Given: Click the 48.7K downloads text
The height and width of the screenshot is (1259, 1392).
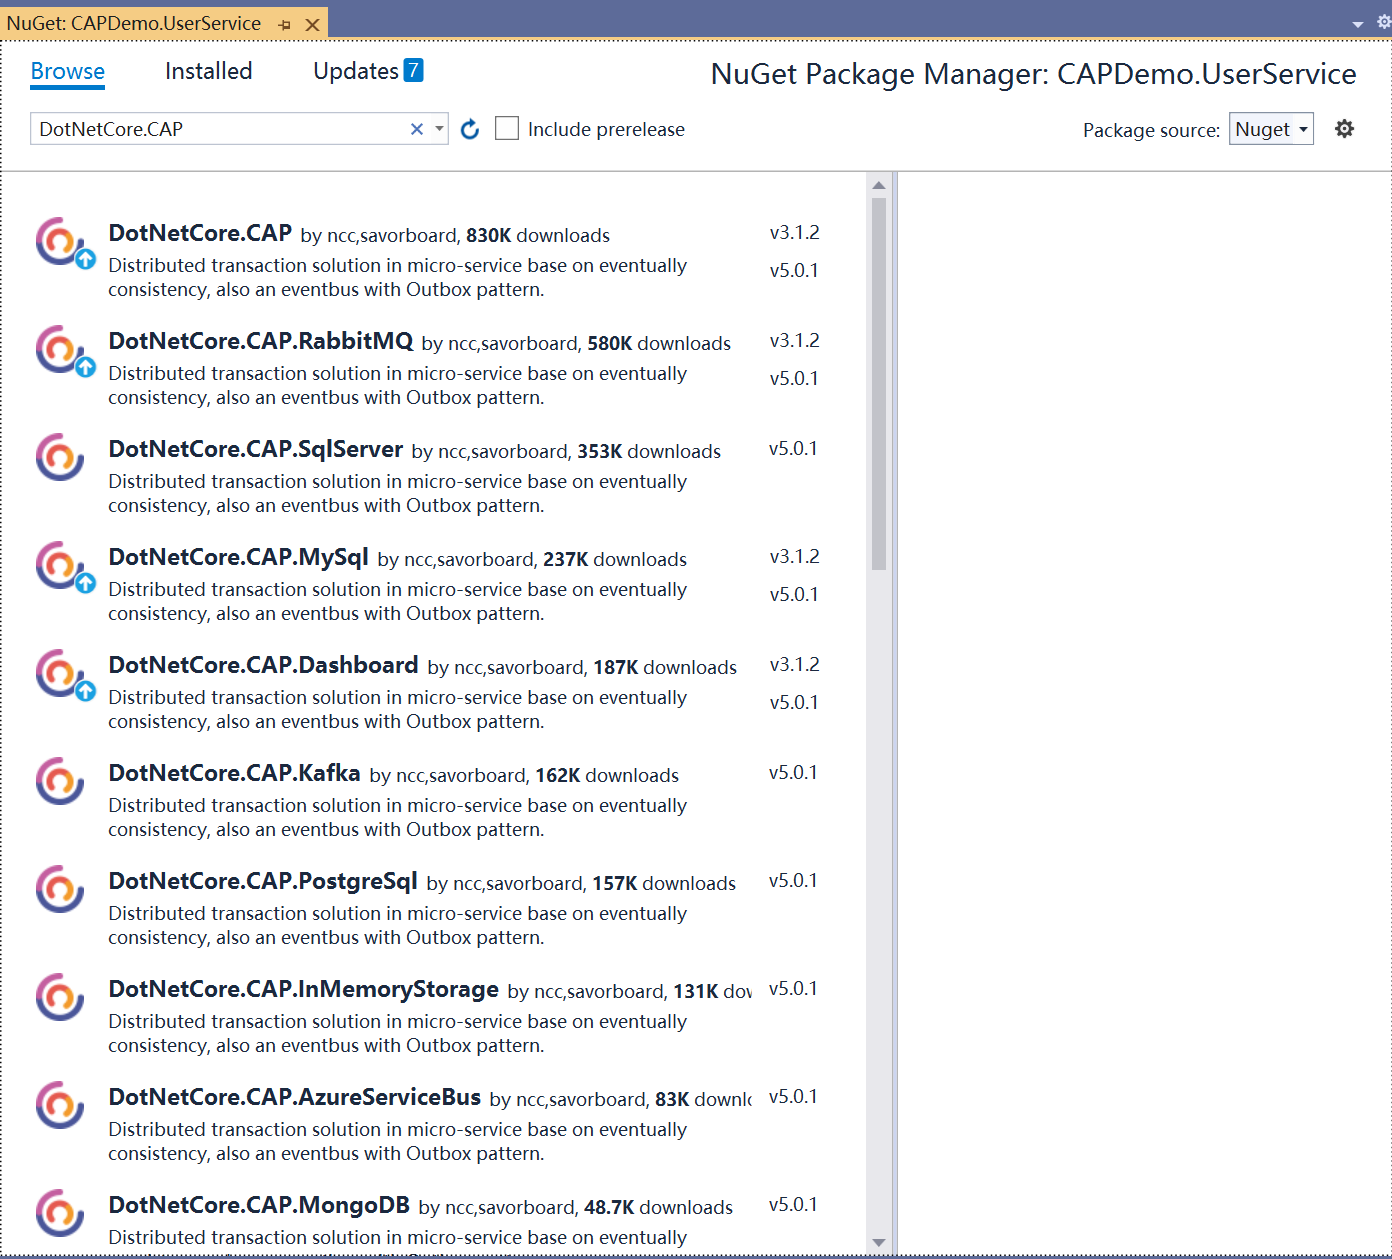Looking at the screenshot, I should tap(659, 1207).
